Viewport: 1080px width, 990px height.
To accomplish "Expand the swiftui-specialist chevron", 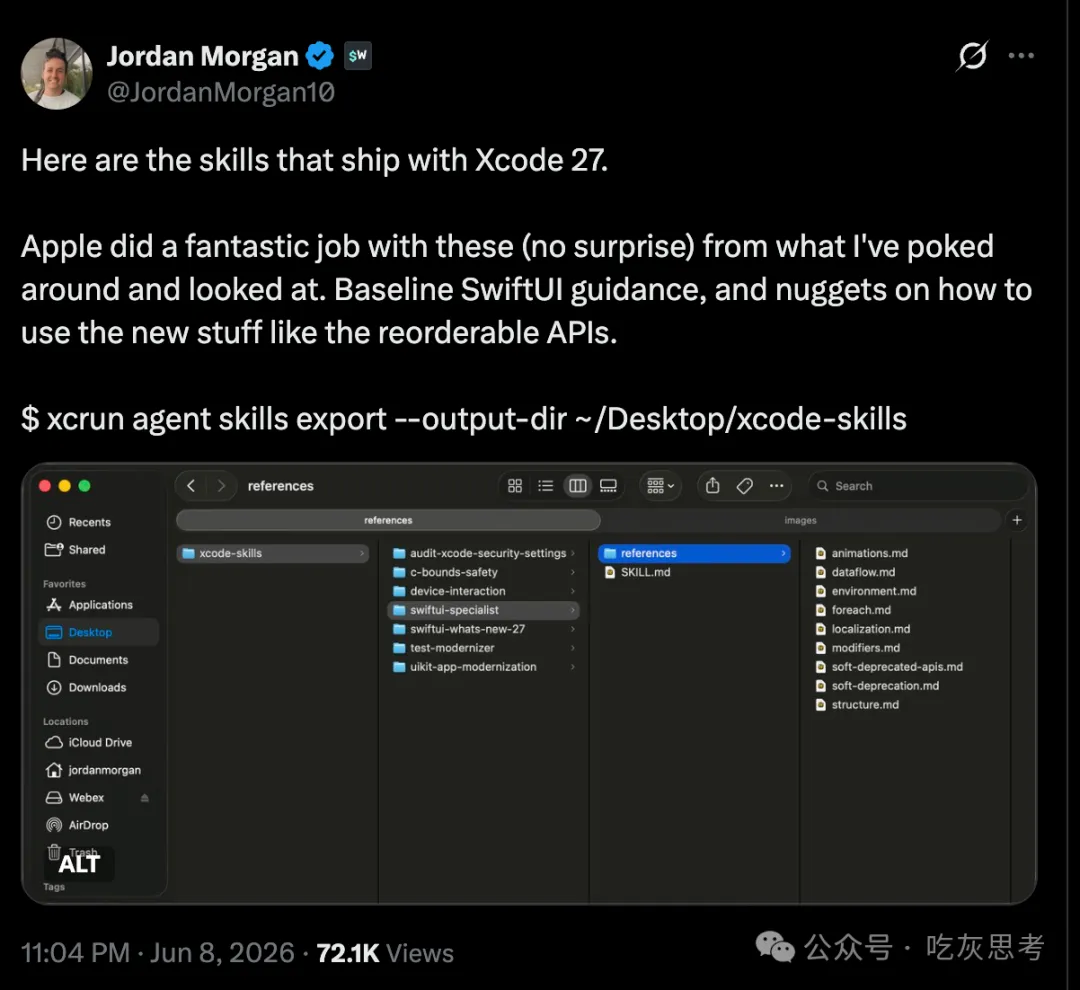I will click(x=572, y=610).
